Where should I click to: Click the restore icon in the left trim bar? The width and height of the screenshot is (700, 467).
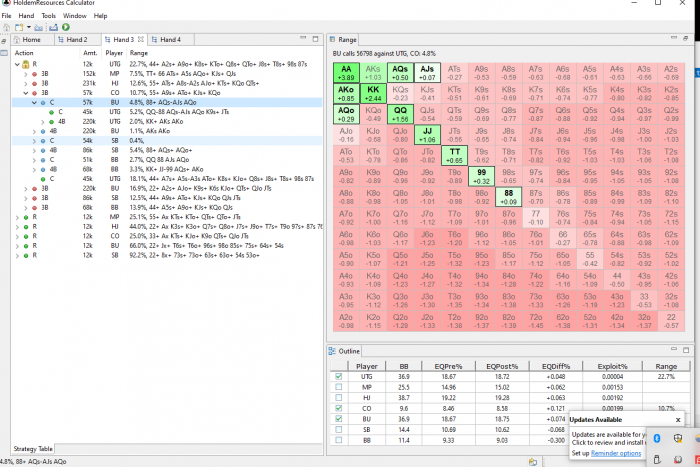pyautogui.click(x=4, y=41)
